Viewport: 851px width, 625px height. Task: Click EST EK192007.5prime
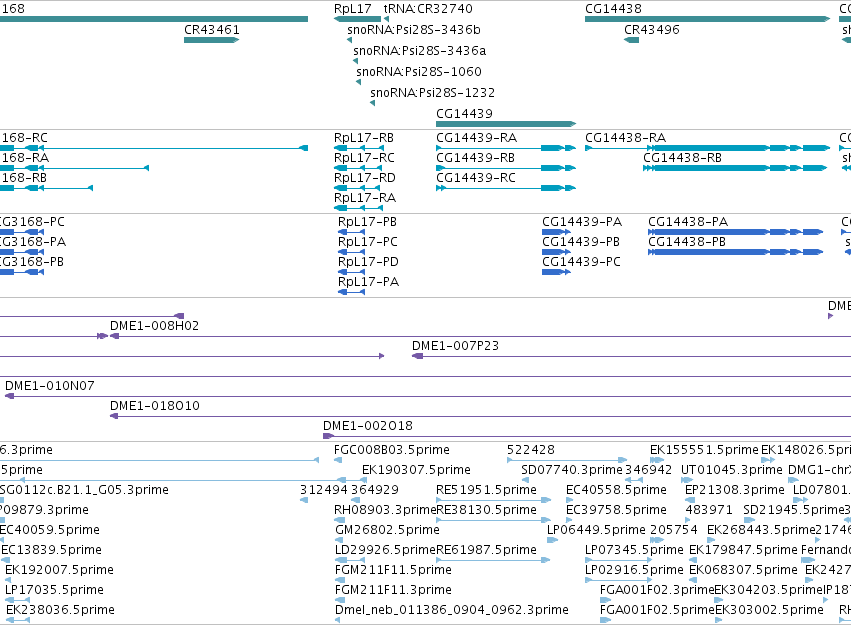pos(9,581)
